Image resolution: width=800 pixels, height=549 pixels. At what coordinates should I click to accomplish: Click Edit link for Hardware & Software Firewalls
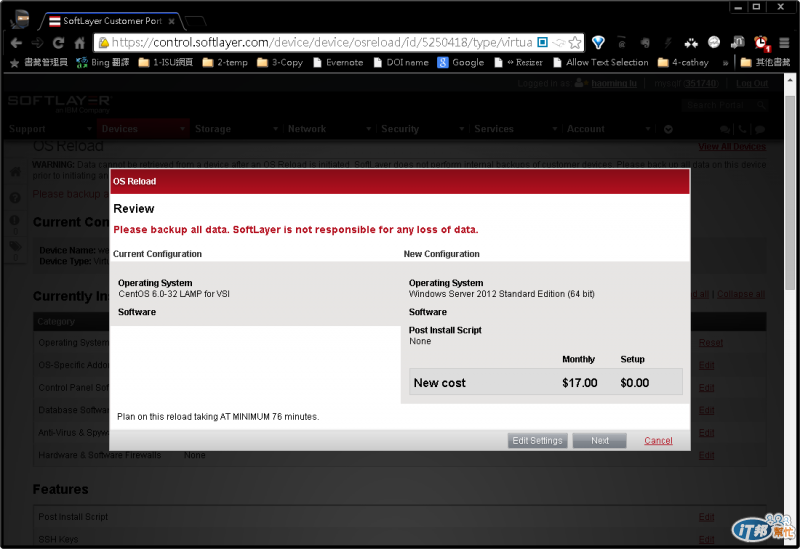pyautogui.click(x=706, y=455)
